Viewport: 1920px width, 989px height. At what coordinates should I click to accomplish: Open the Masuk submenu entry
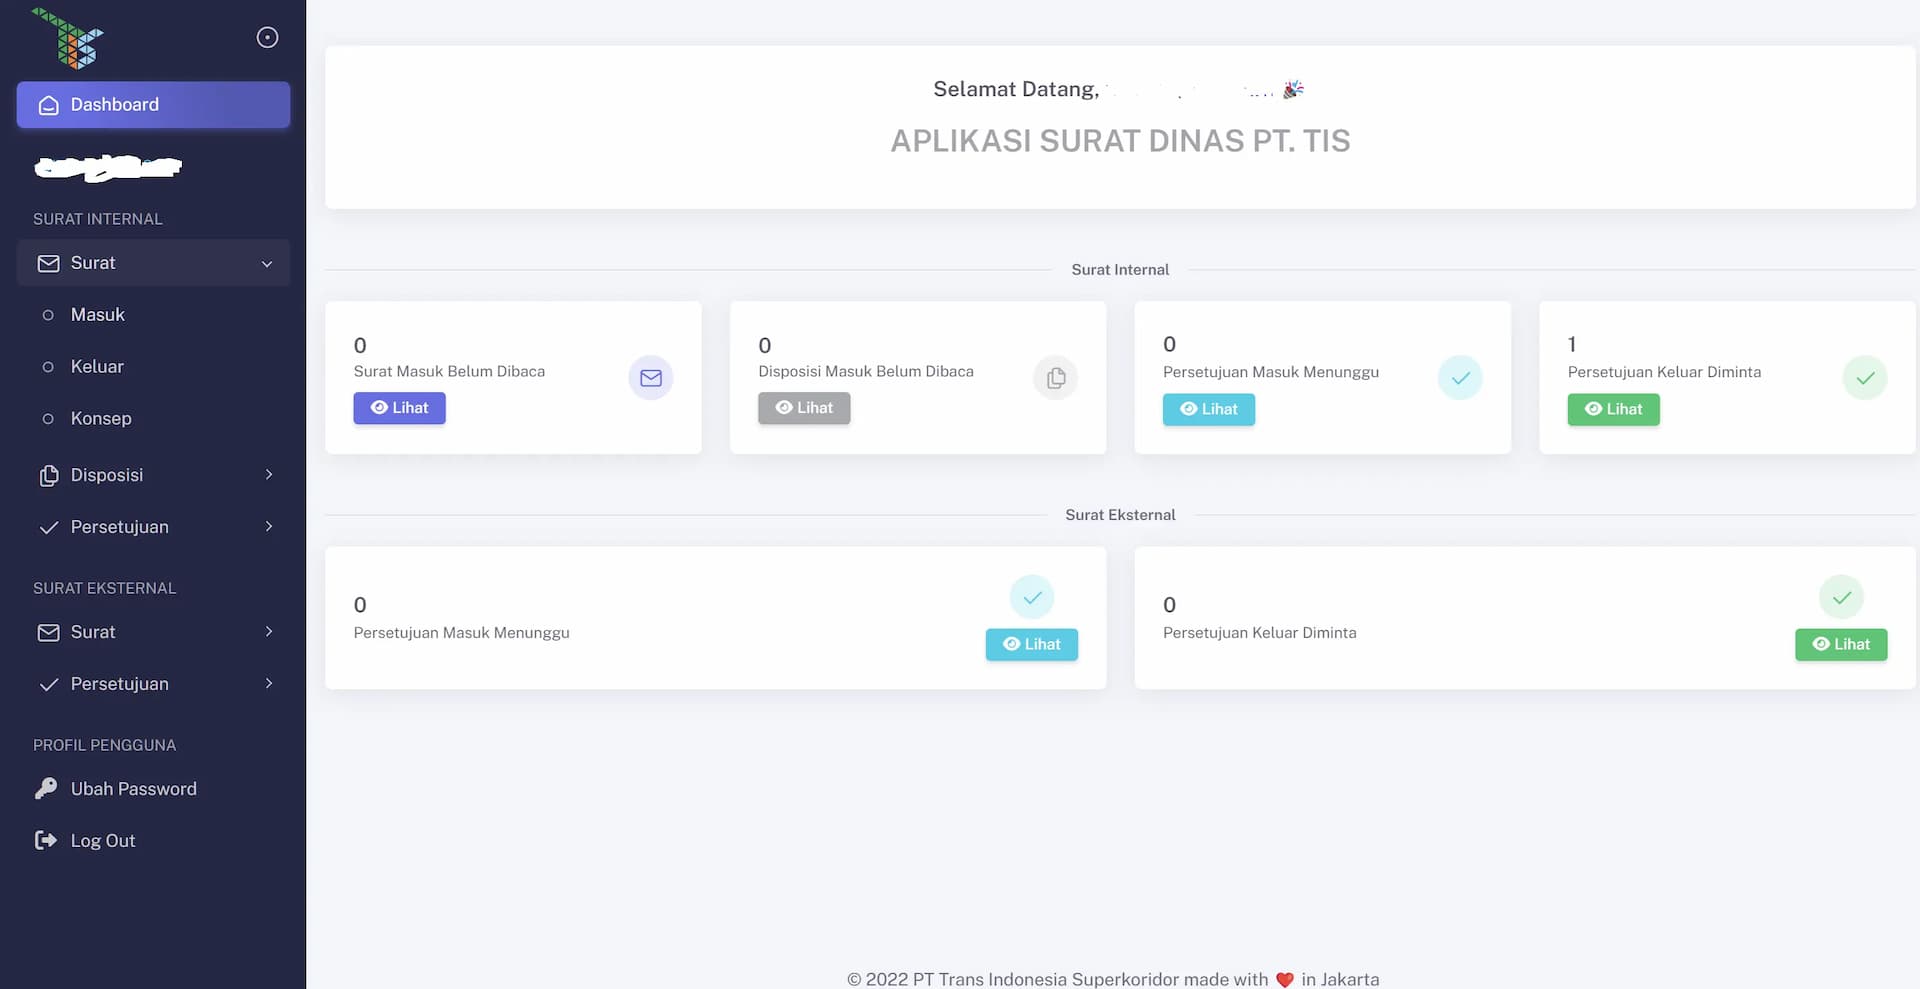pyautogui.click(x=153, y=315)
